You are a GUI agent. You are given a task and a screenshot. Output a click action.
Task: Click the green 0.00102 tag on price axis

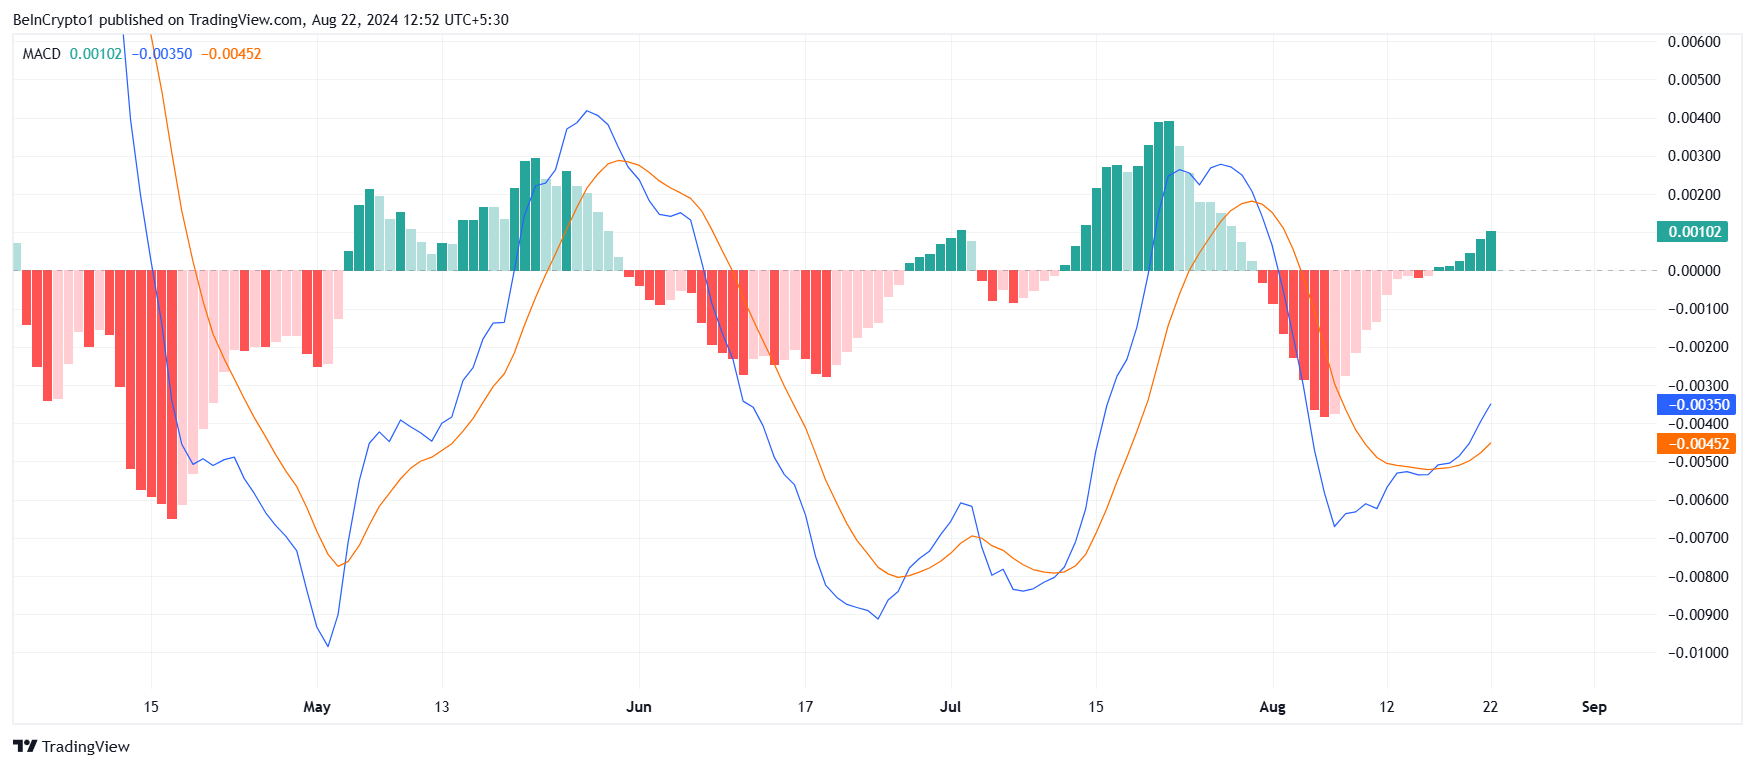click(x=1695, y=232)
